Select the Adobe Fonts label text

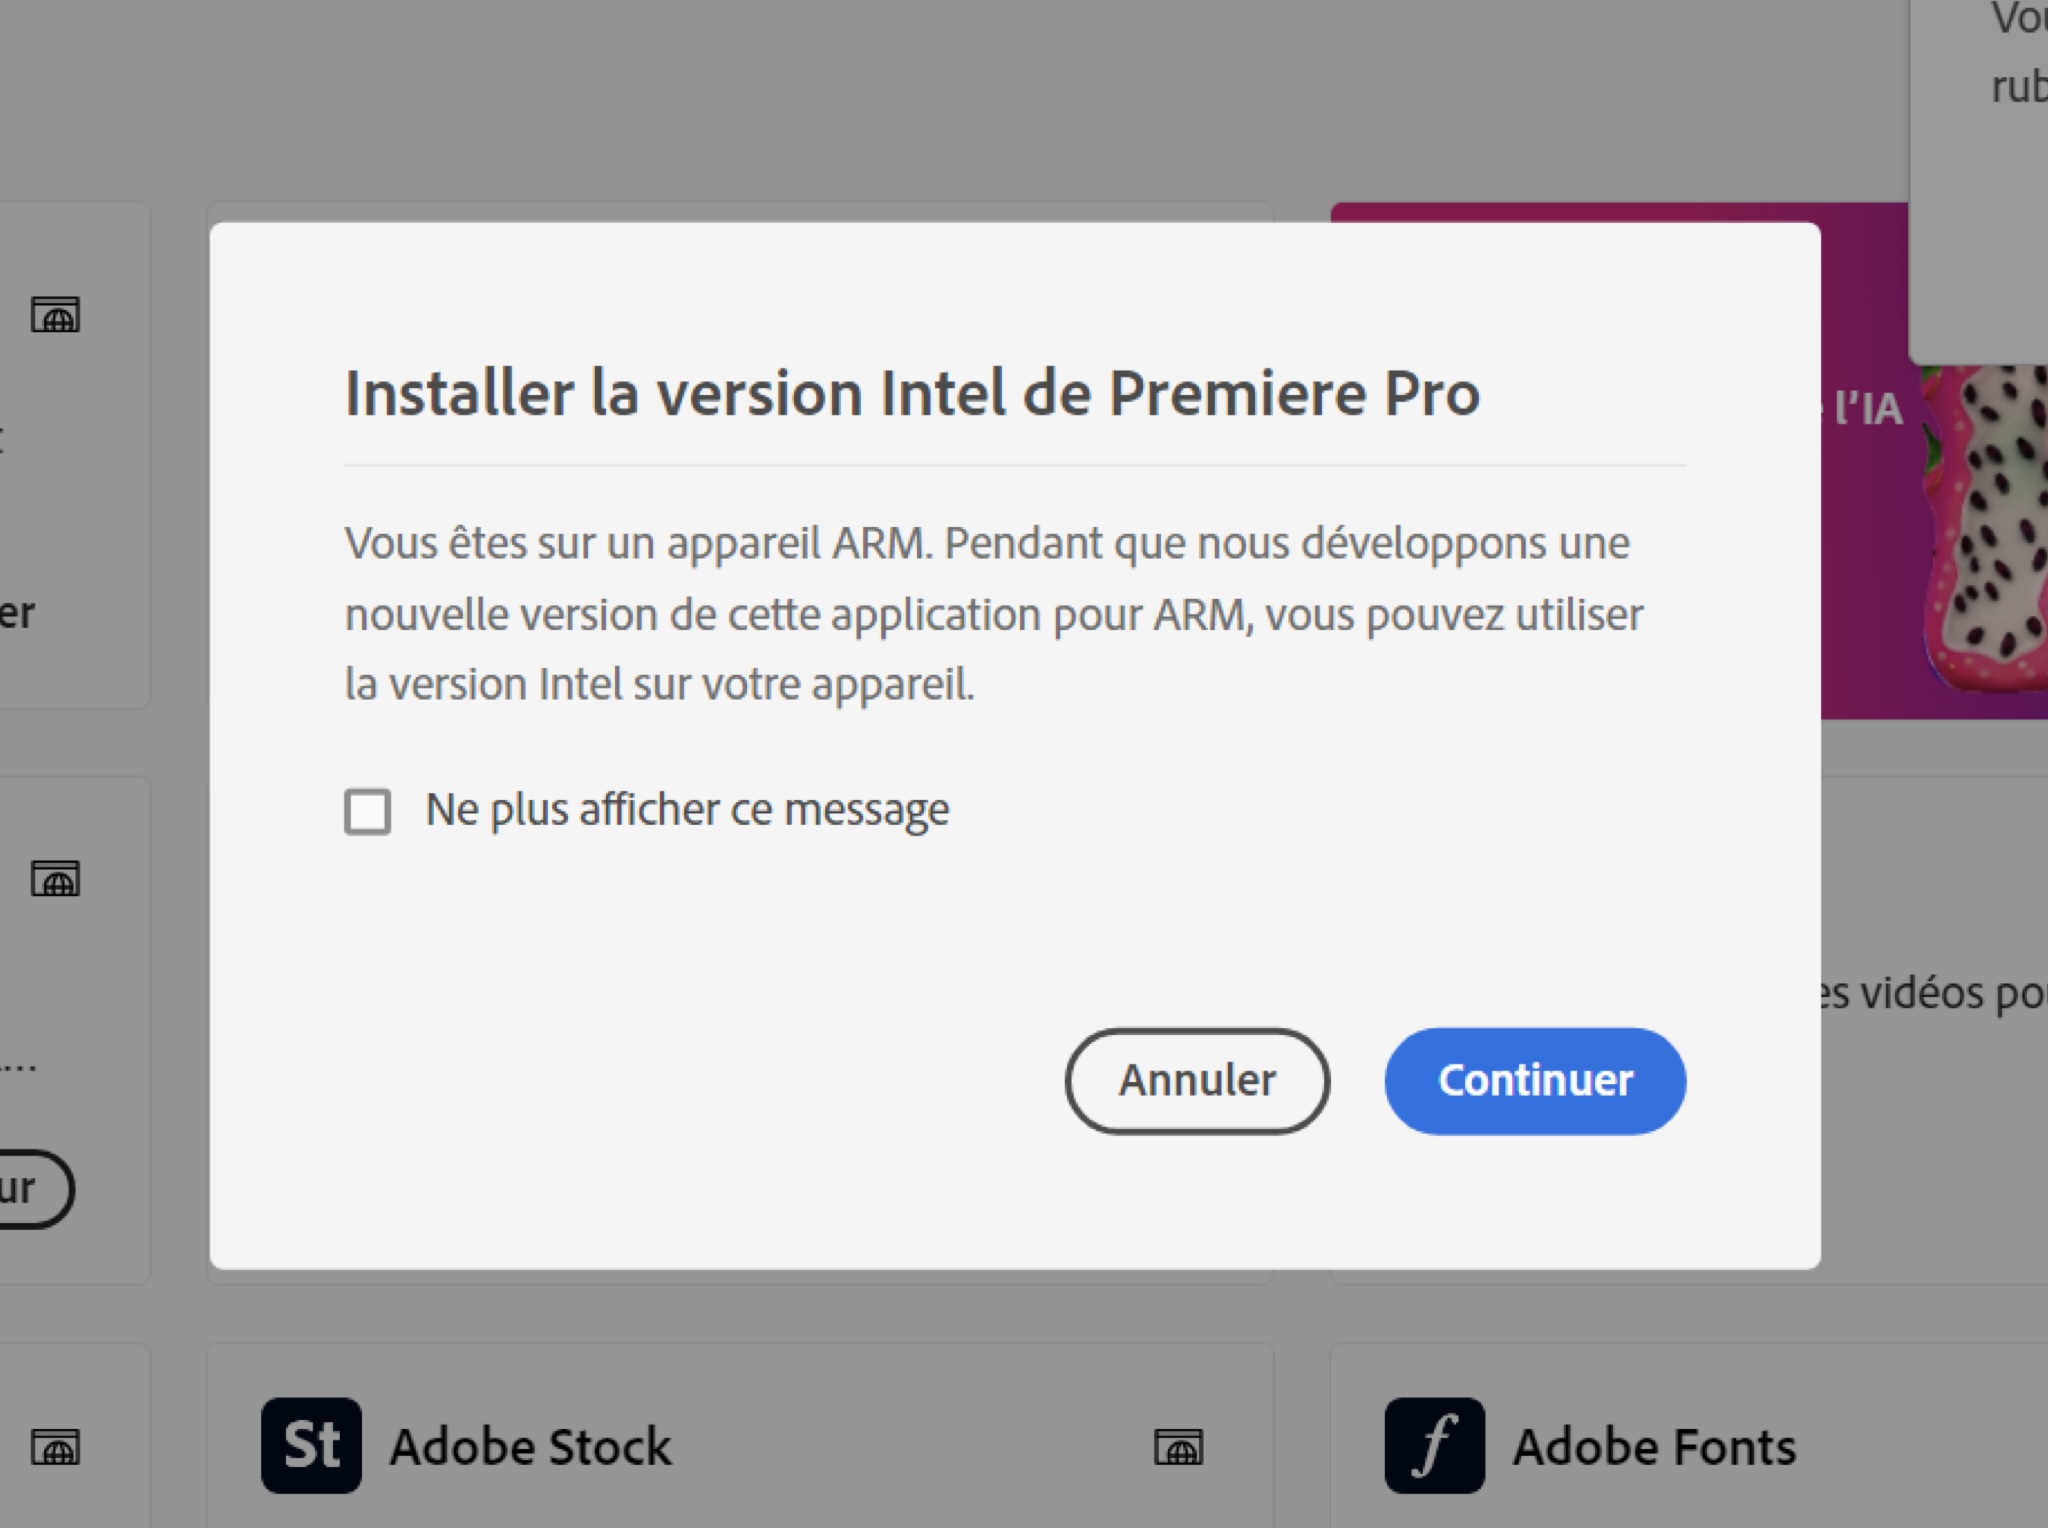point(1655,1447)
